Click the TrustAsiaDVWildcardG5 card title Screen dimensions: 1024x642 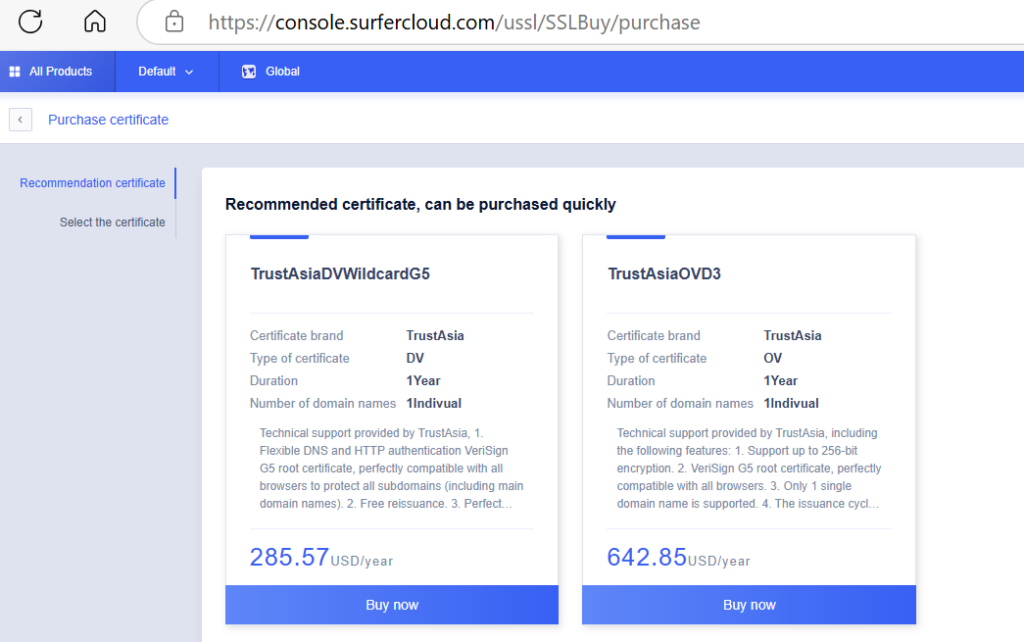340,273
